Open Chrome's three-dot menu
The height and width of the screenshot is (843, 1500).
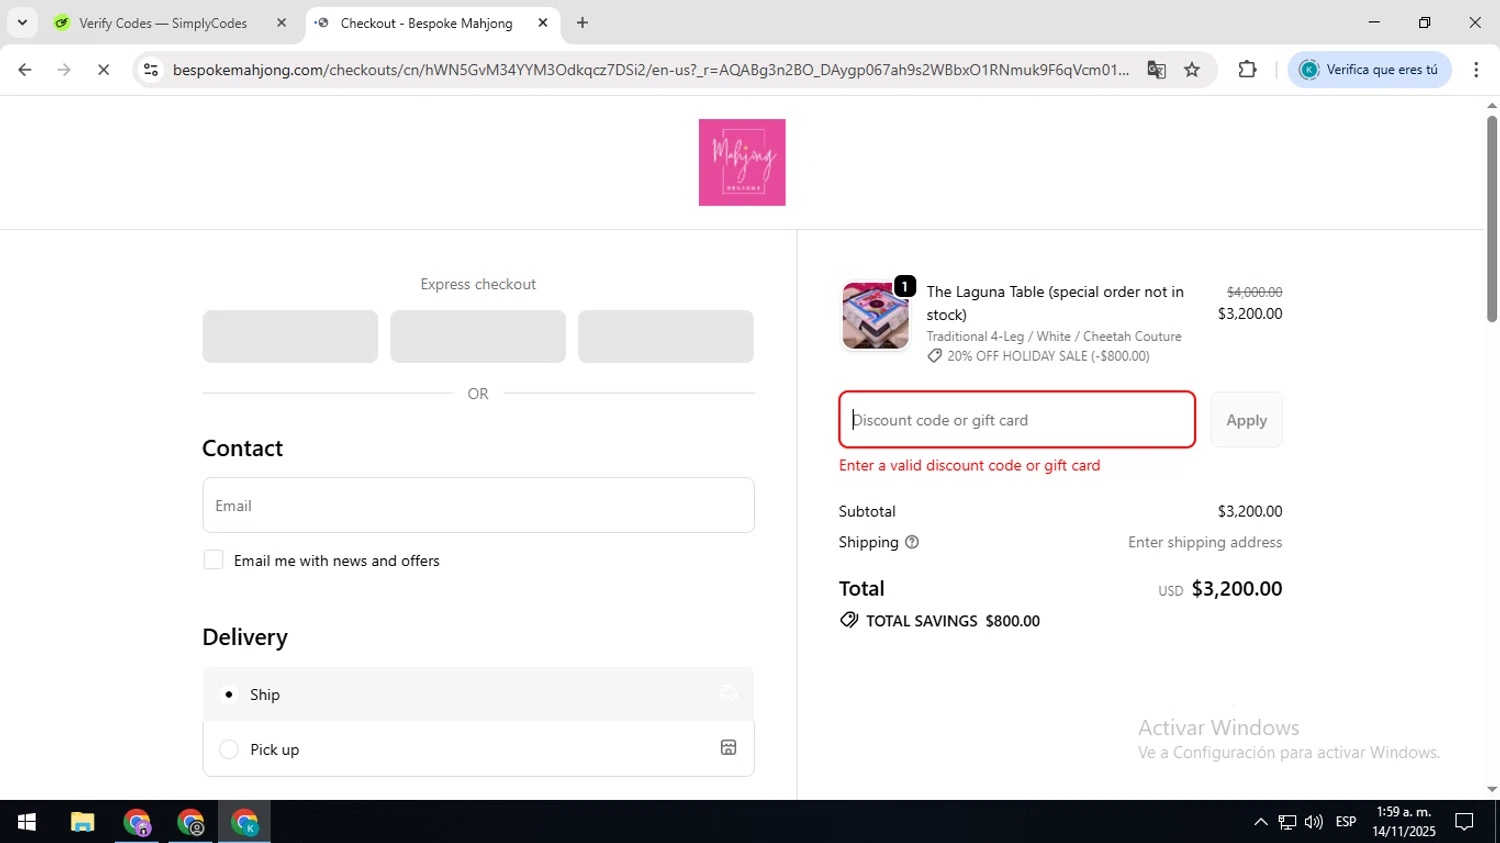(x=1476, y=70)
